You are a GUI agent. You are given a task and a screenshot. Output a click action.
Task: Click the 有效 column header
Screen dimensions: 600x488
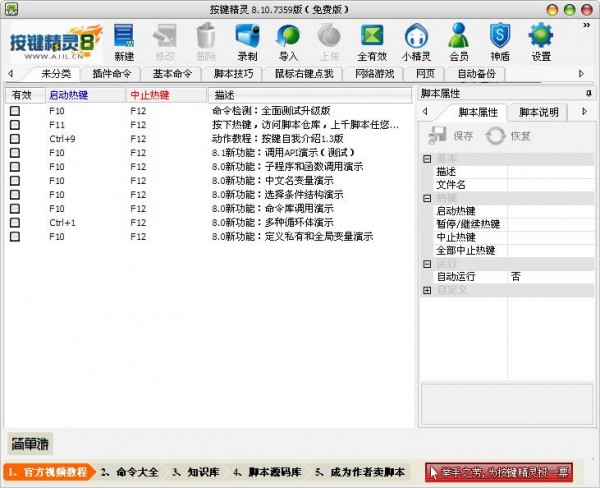24,95
